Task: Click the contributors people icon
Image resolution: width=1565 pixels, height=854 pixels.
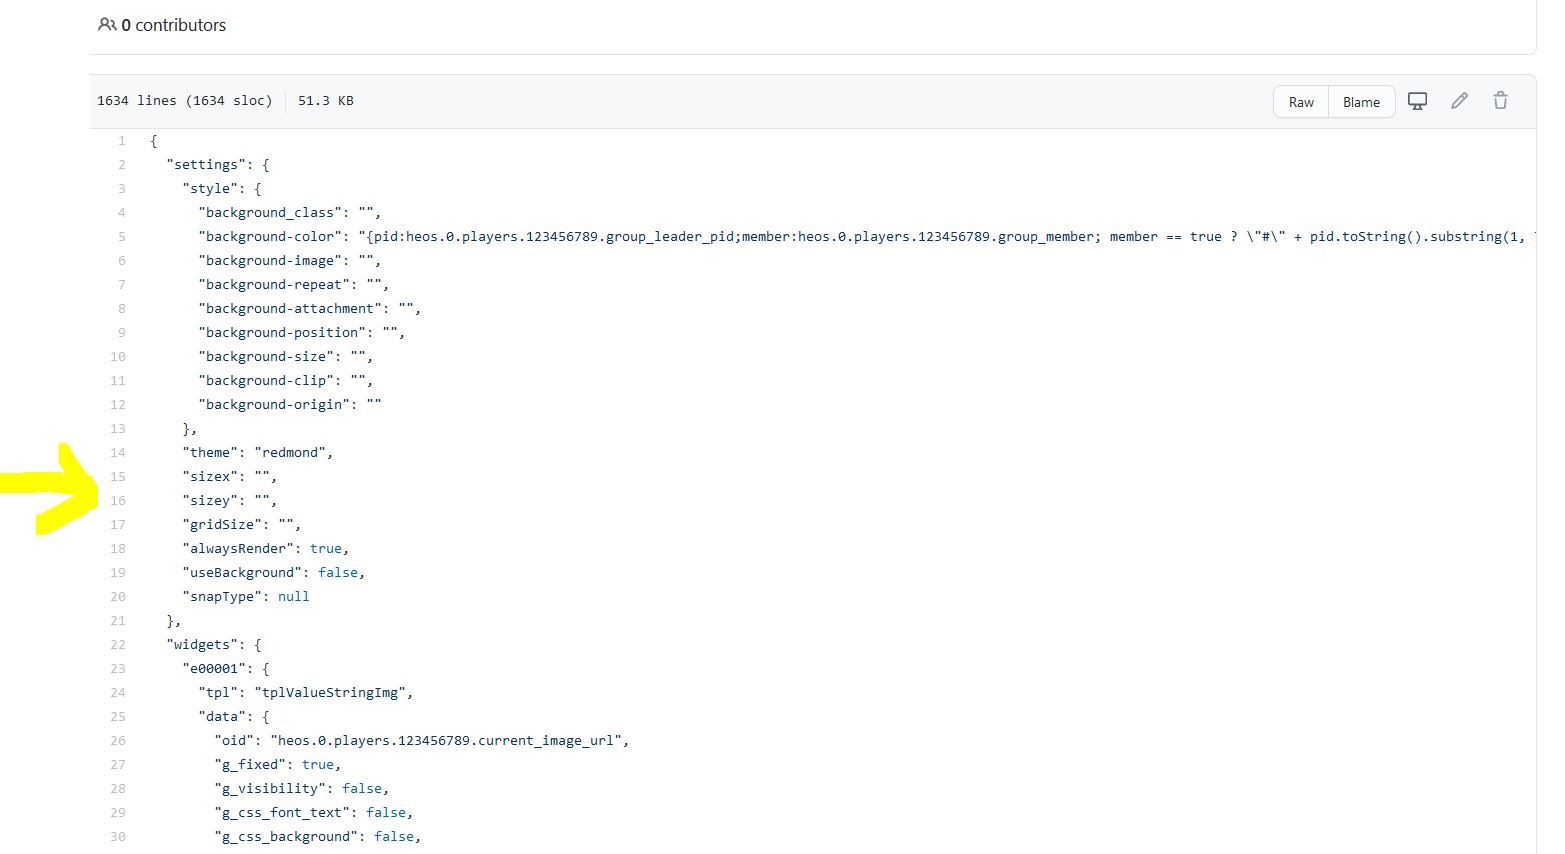Action: point(107,25)
